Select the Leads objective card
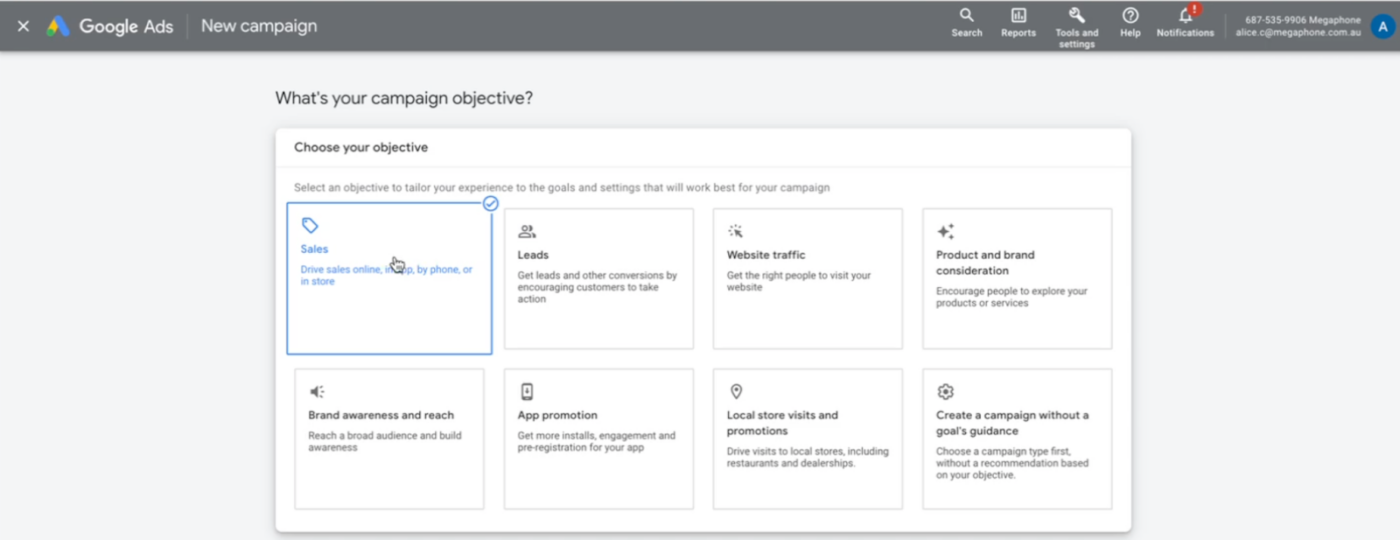Viewport: 1400px width, 540px height. coord(598,279)
